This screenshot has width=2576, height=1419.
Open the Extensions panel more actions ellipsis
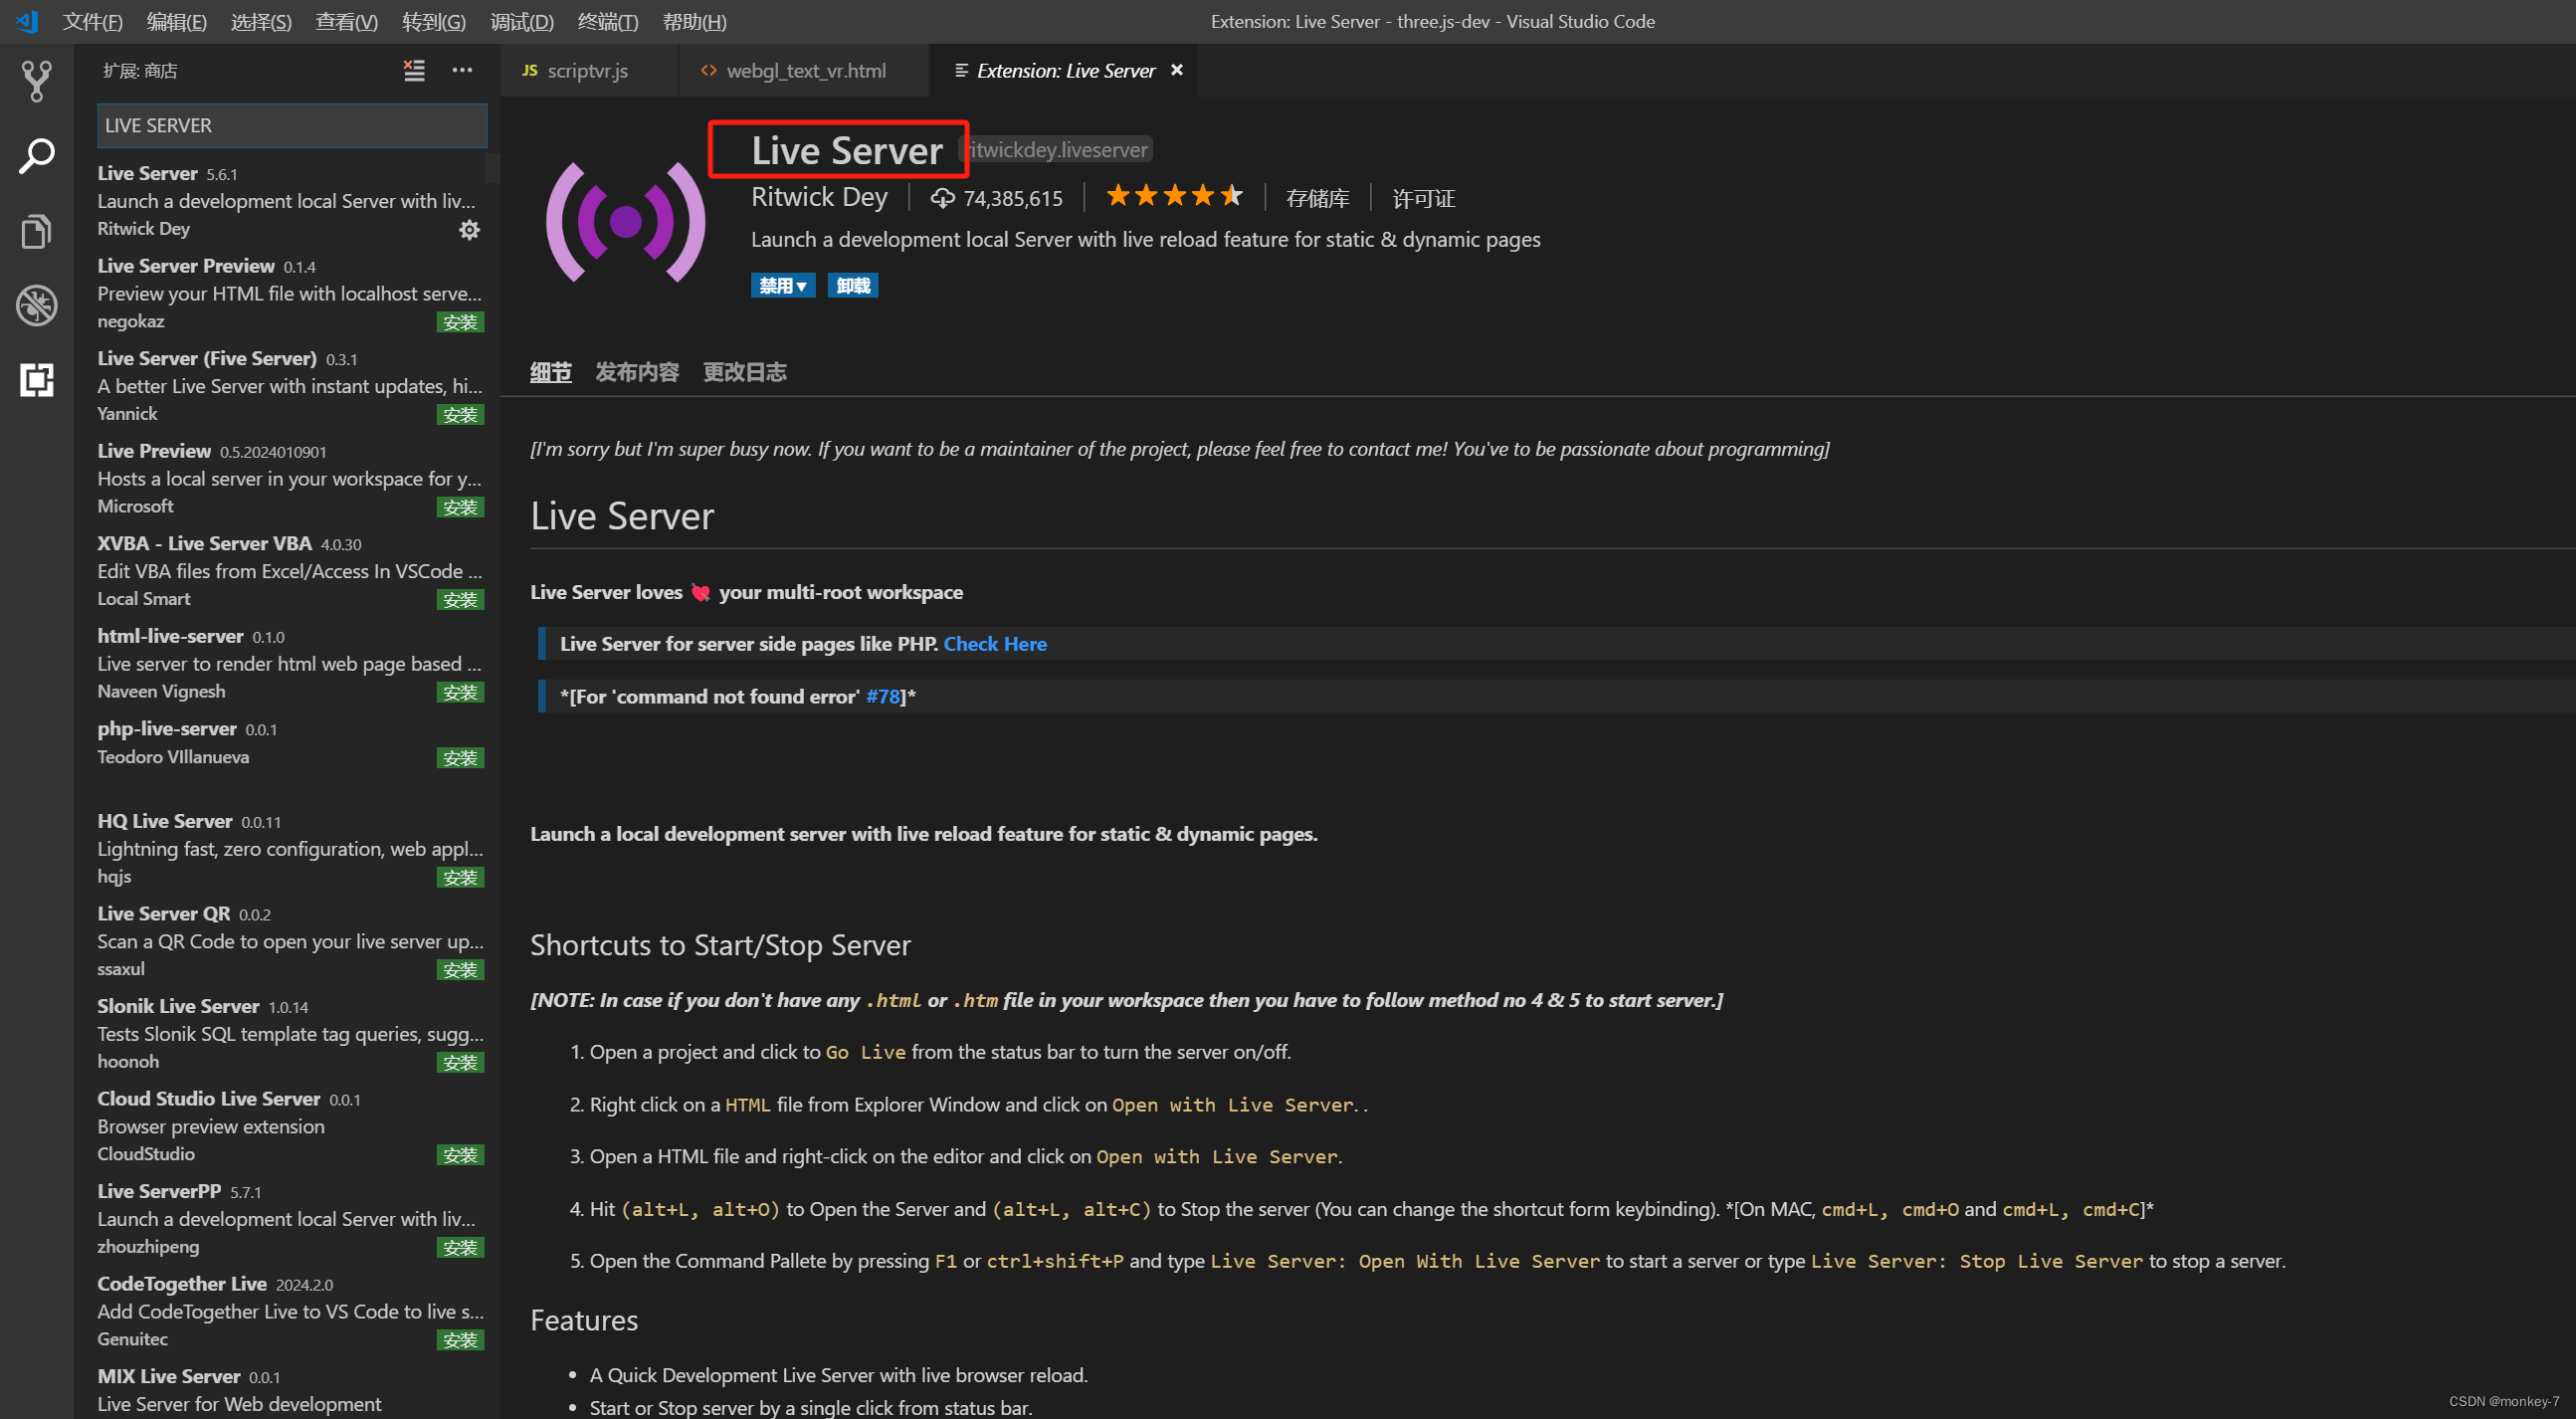pos(462,70)
